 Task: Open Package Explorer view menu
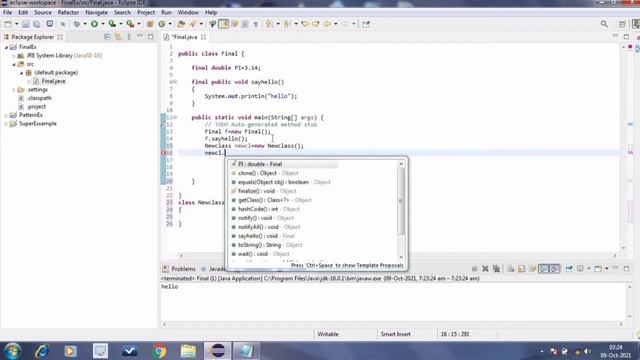coord(129,37)
